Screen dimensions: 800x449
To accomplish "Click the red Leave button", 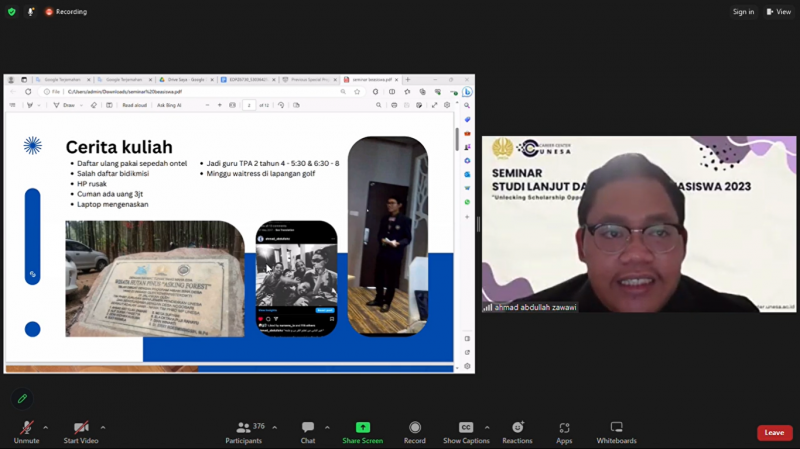I will (774, 433).
